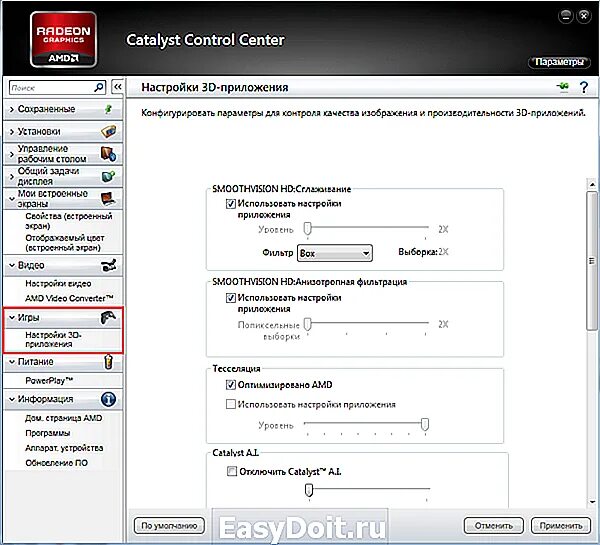Open Аппарат. устройства information item

tap(64, 448)
